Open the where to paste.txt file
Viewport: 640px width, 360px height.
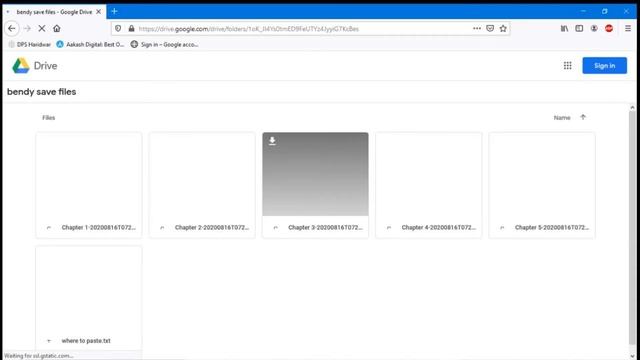point(89,298)
